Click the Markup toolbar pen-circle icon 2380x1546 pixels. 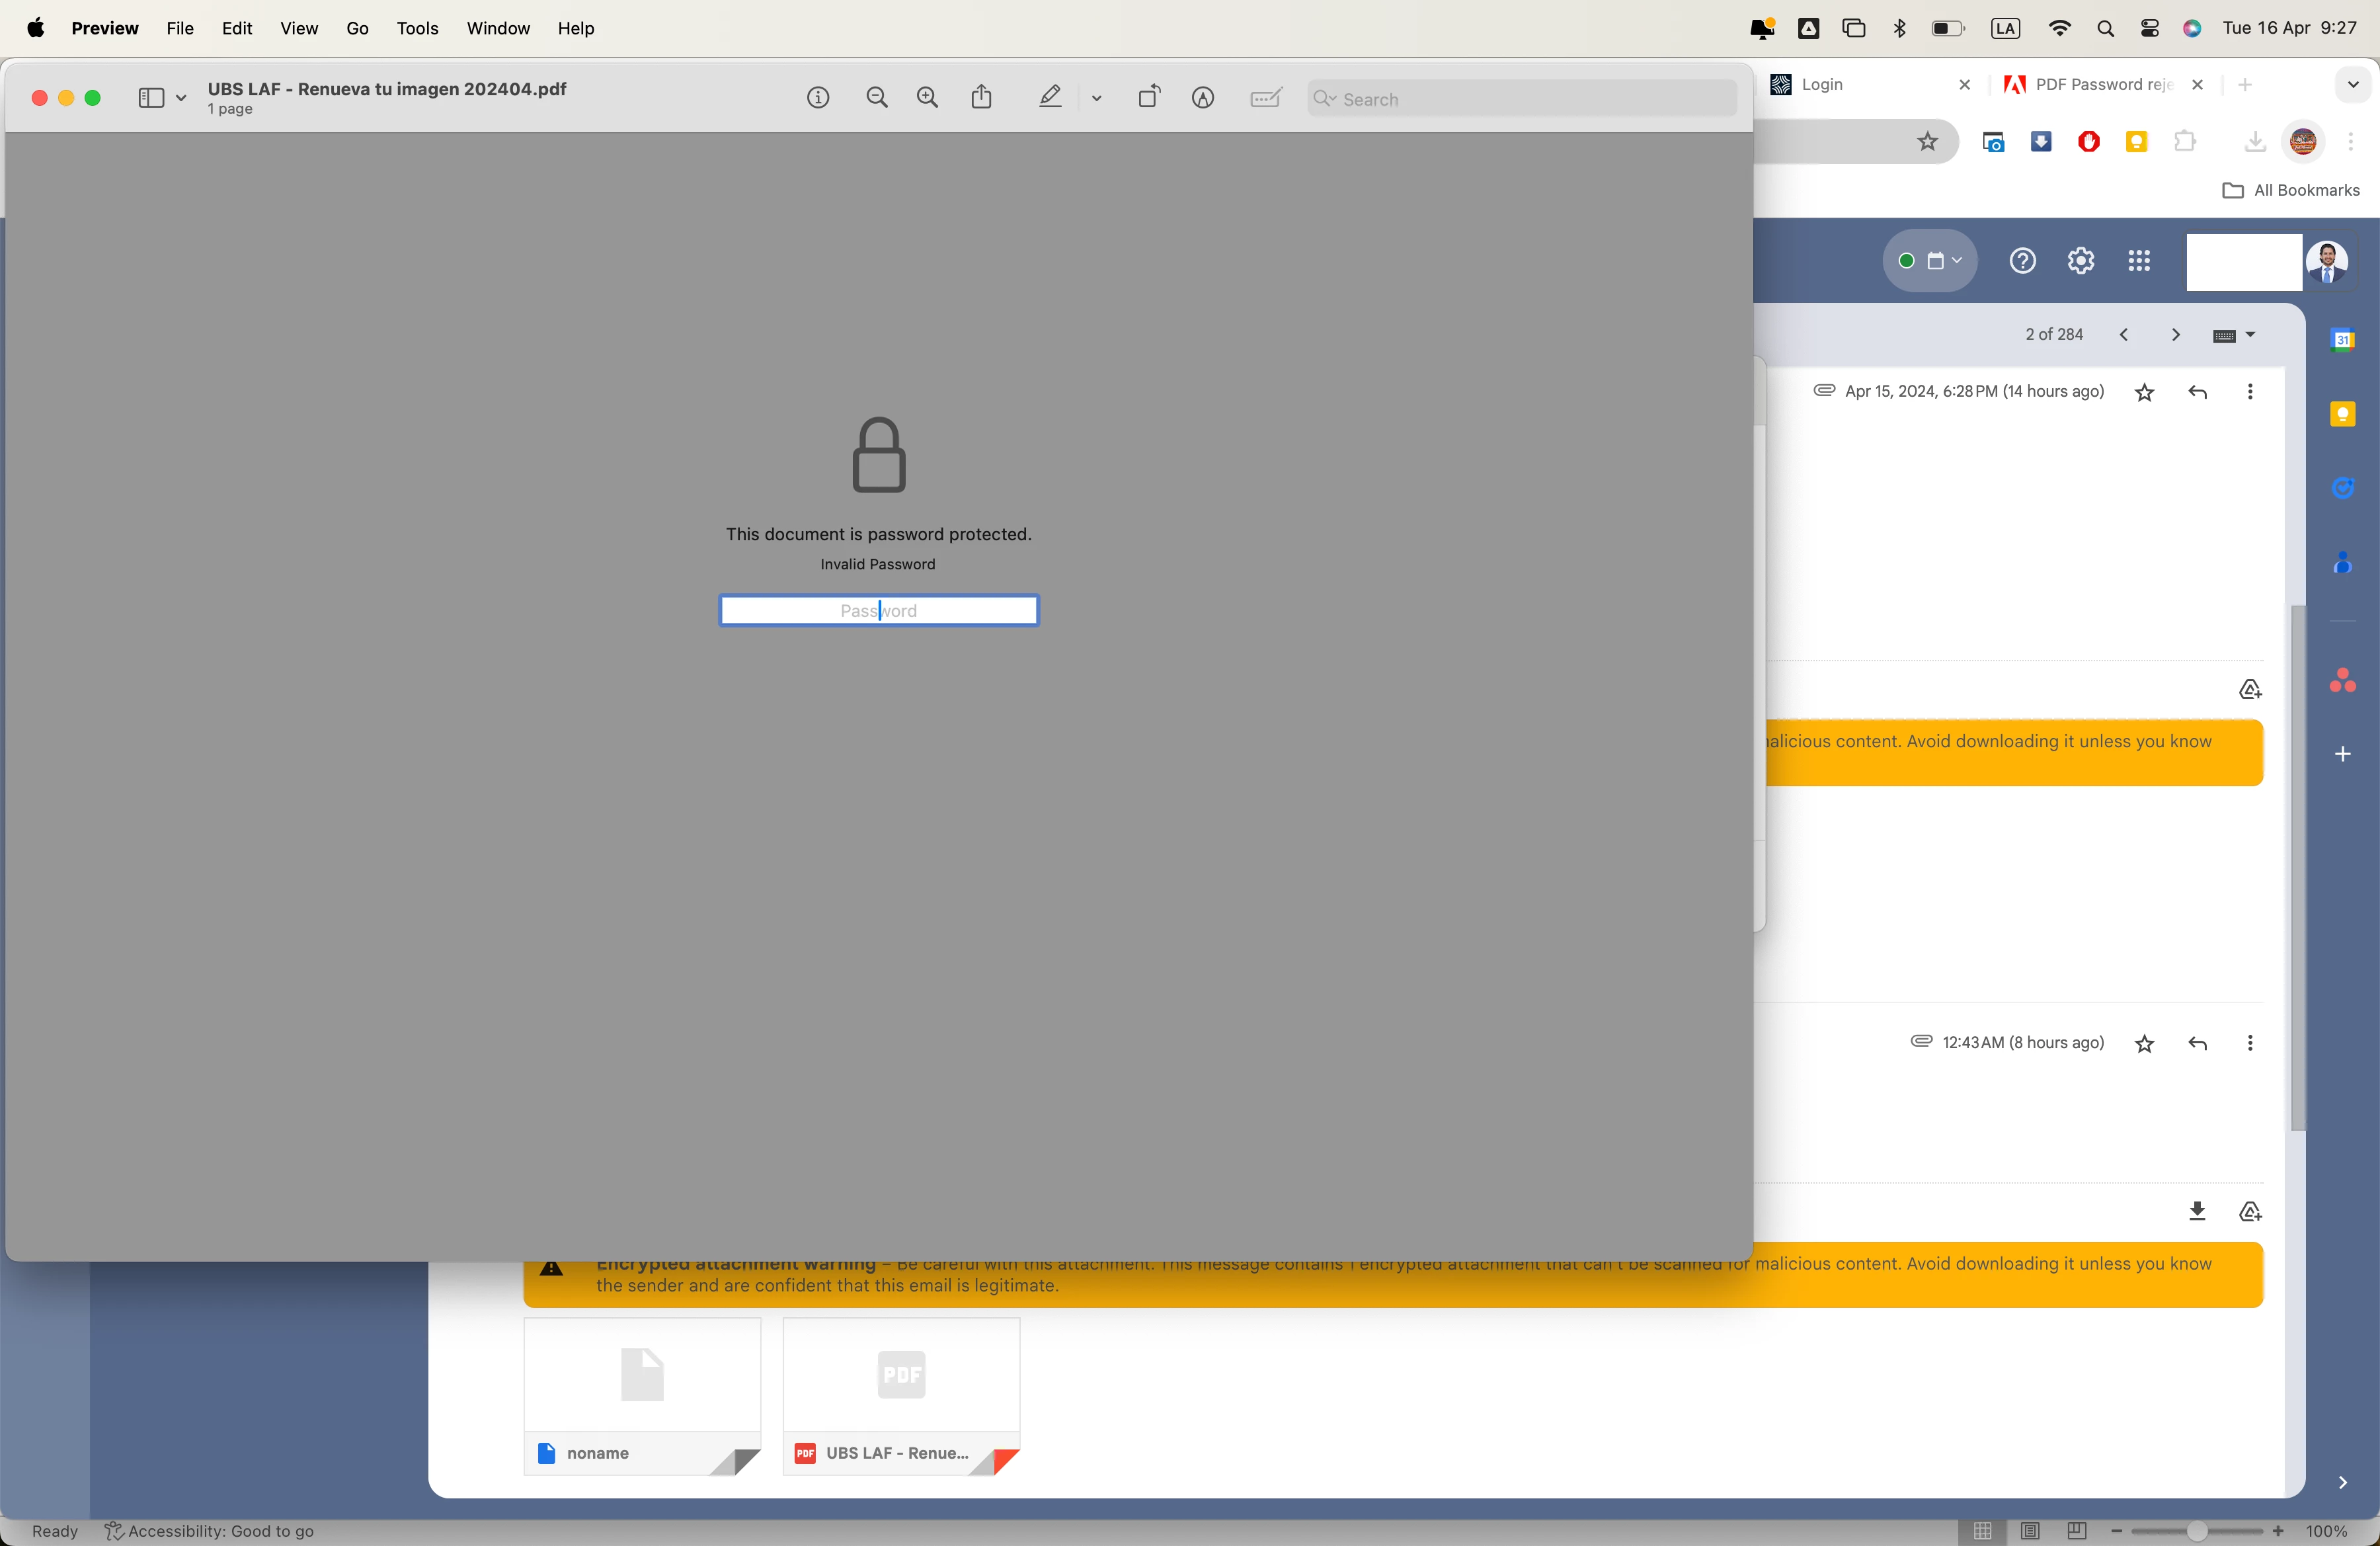(1203, 98)
